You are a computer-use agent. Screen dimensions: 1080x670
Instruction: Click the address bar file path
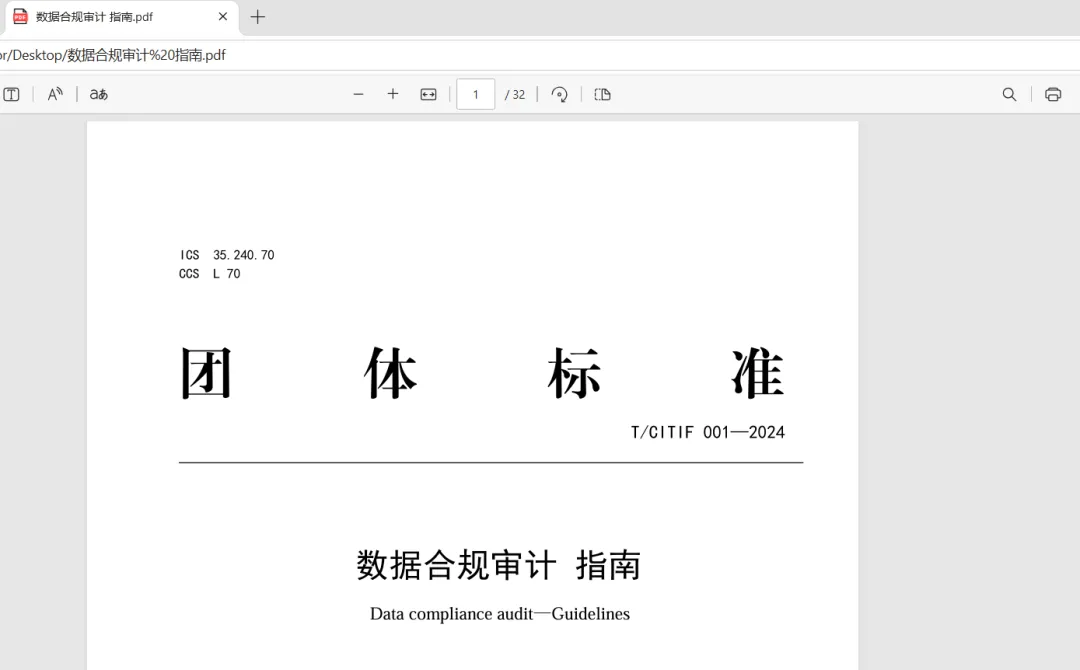[x=113, y=55]
